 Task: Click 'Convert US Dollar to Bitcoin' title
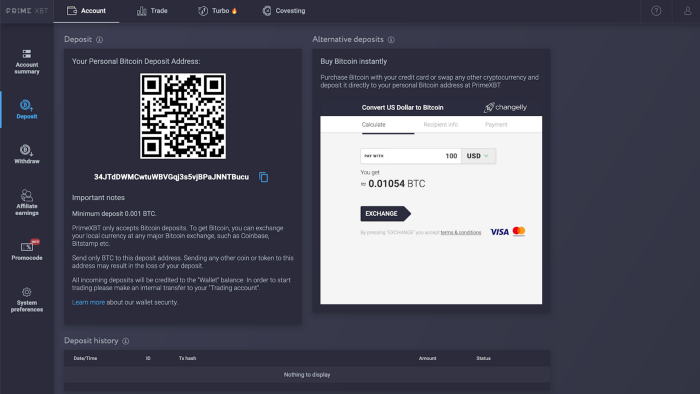point(402,108)
